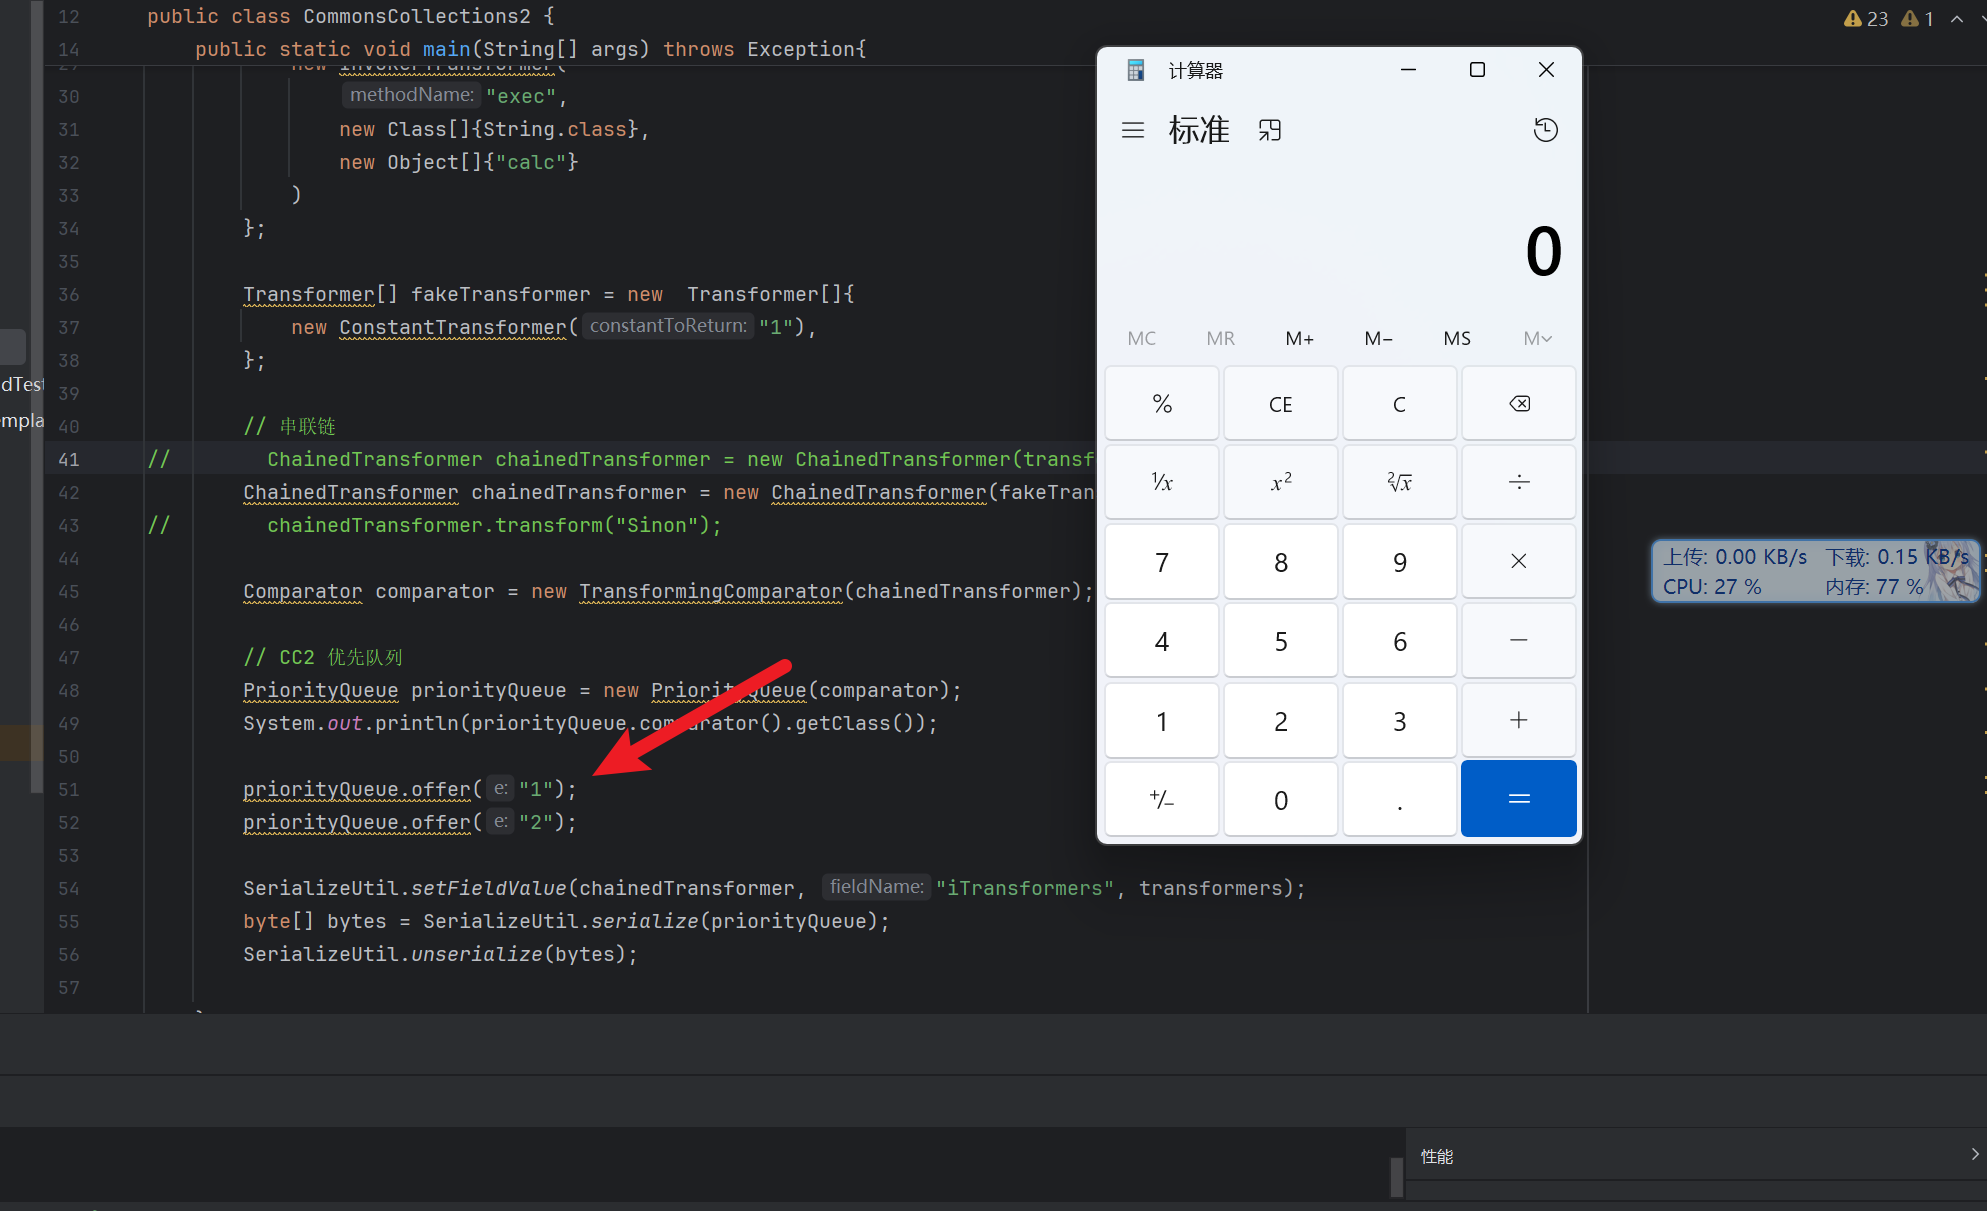The width and height of the screenshot is (1987, 1211).
Task: Expand the 性能 panel chevron
Action: pyautogui.click(x=1974, y=1154)
